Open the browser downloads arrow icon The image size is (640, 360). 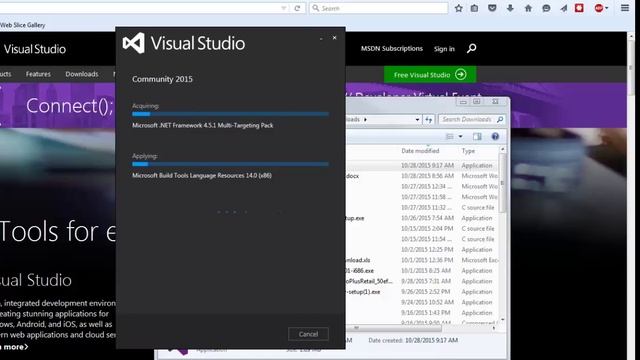pos(510,8)
